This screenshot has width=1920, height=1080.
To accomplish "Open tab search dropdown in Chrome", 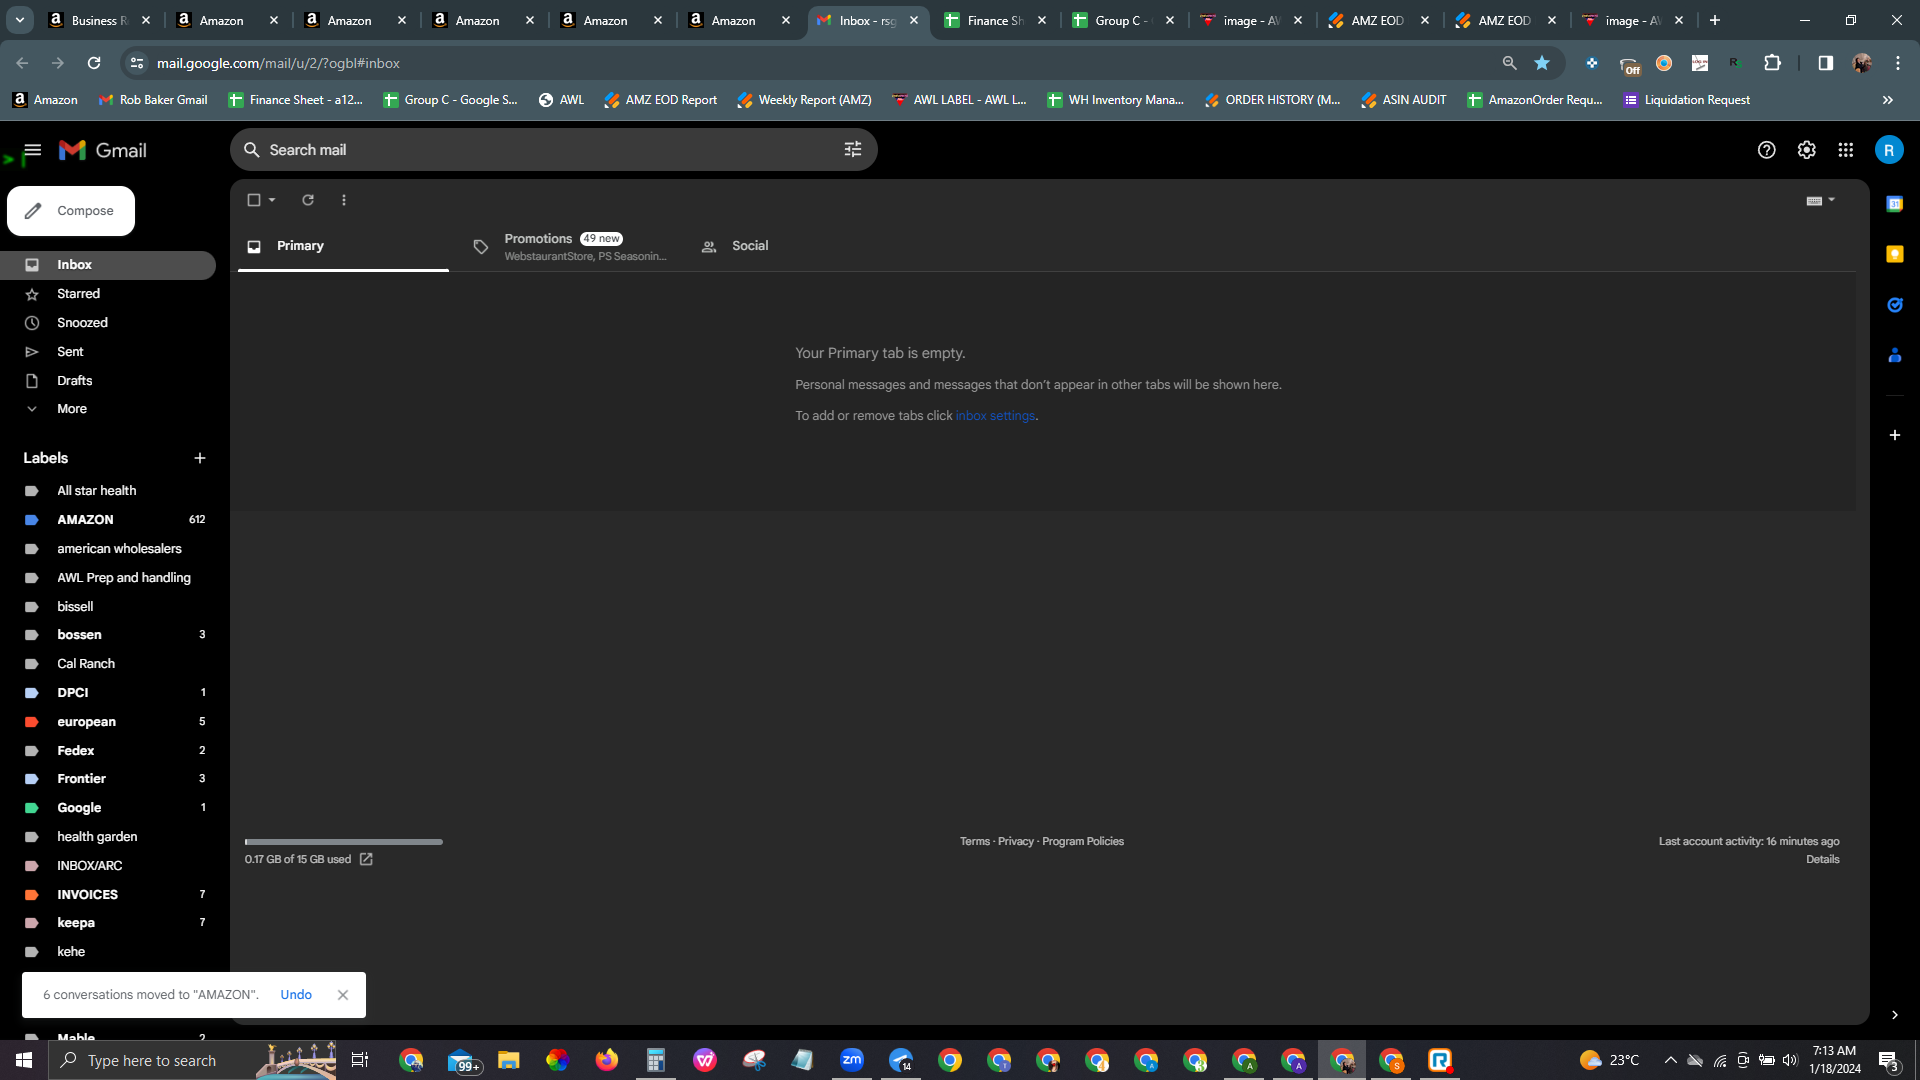I will [x=20, y=20].
